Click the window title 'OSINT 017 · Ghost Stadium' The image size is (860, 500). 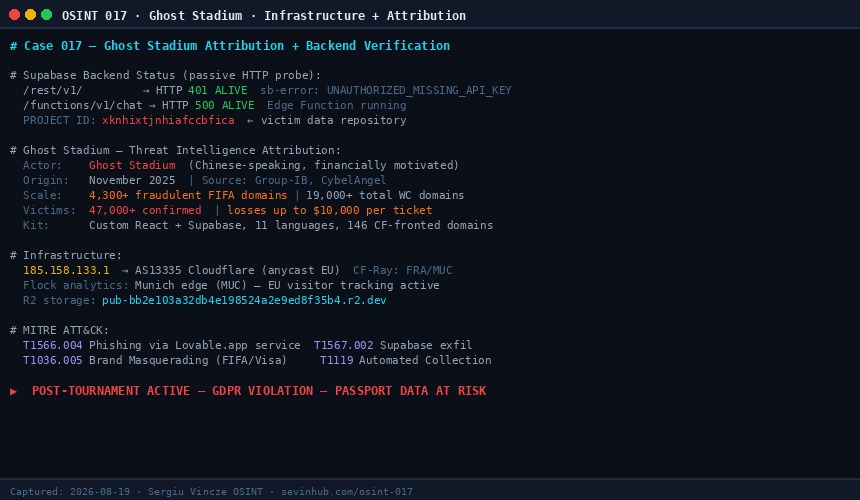pyautogui.click(x=152, y=15)
